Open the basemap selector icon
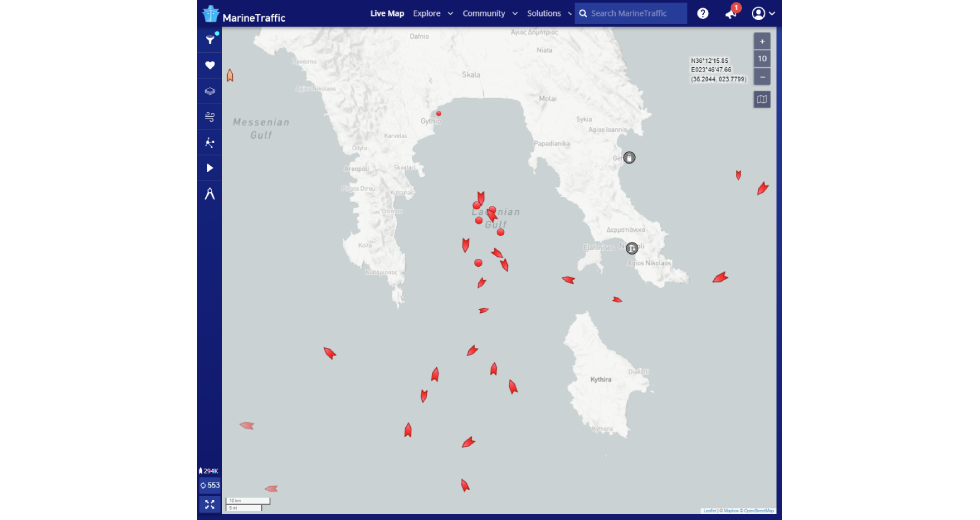The height and width of the screenshot is (520, 980). pos(762,99)
